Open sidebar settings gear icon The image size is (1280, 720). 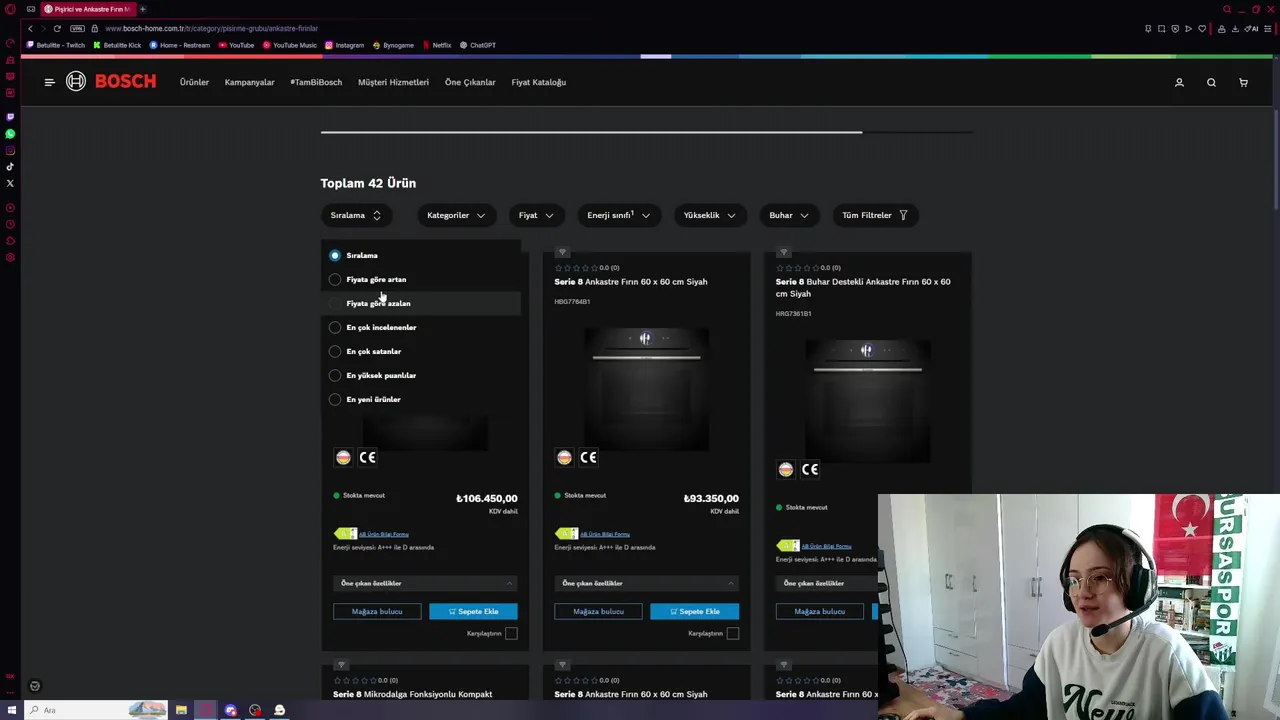coord(10,257)
